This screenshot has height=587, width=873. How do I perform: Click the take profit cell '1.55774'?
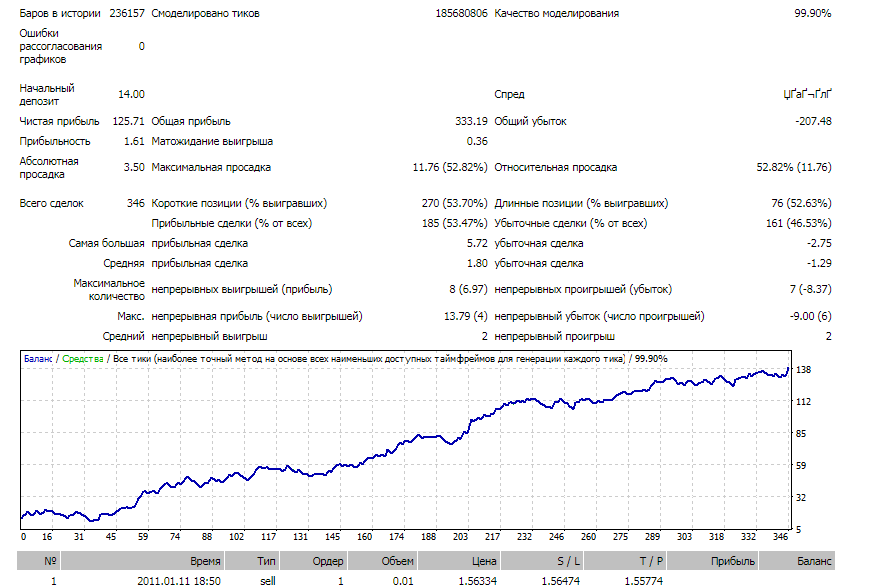(x=644, y=581)
